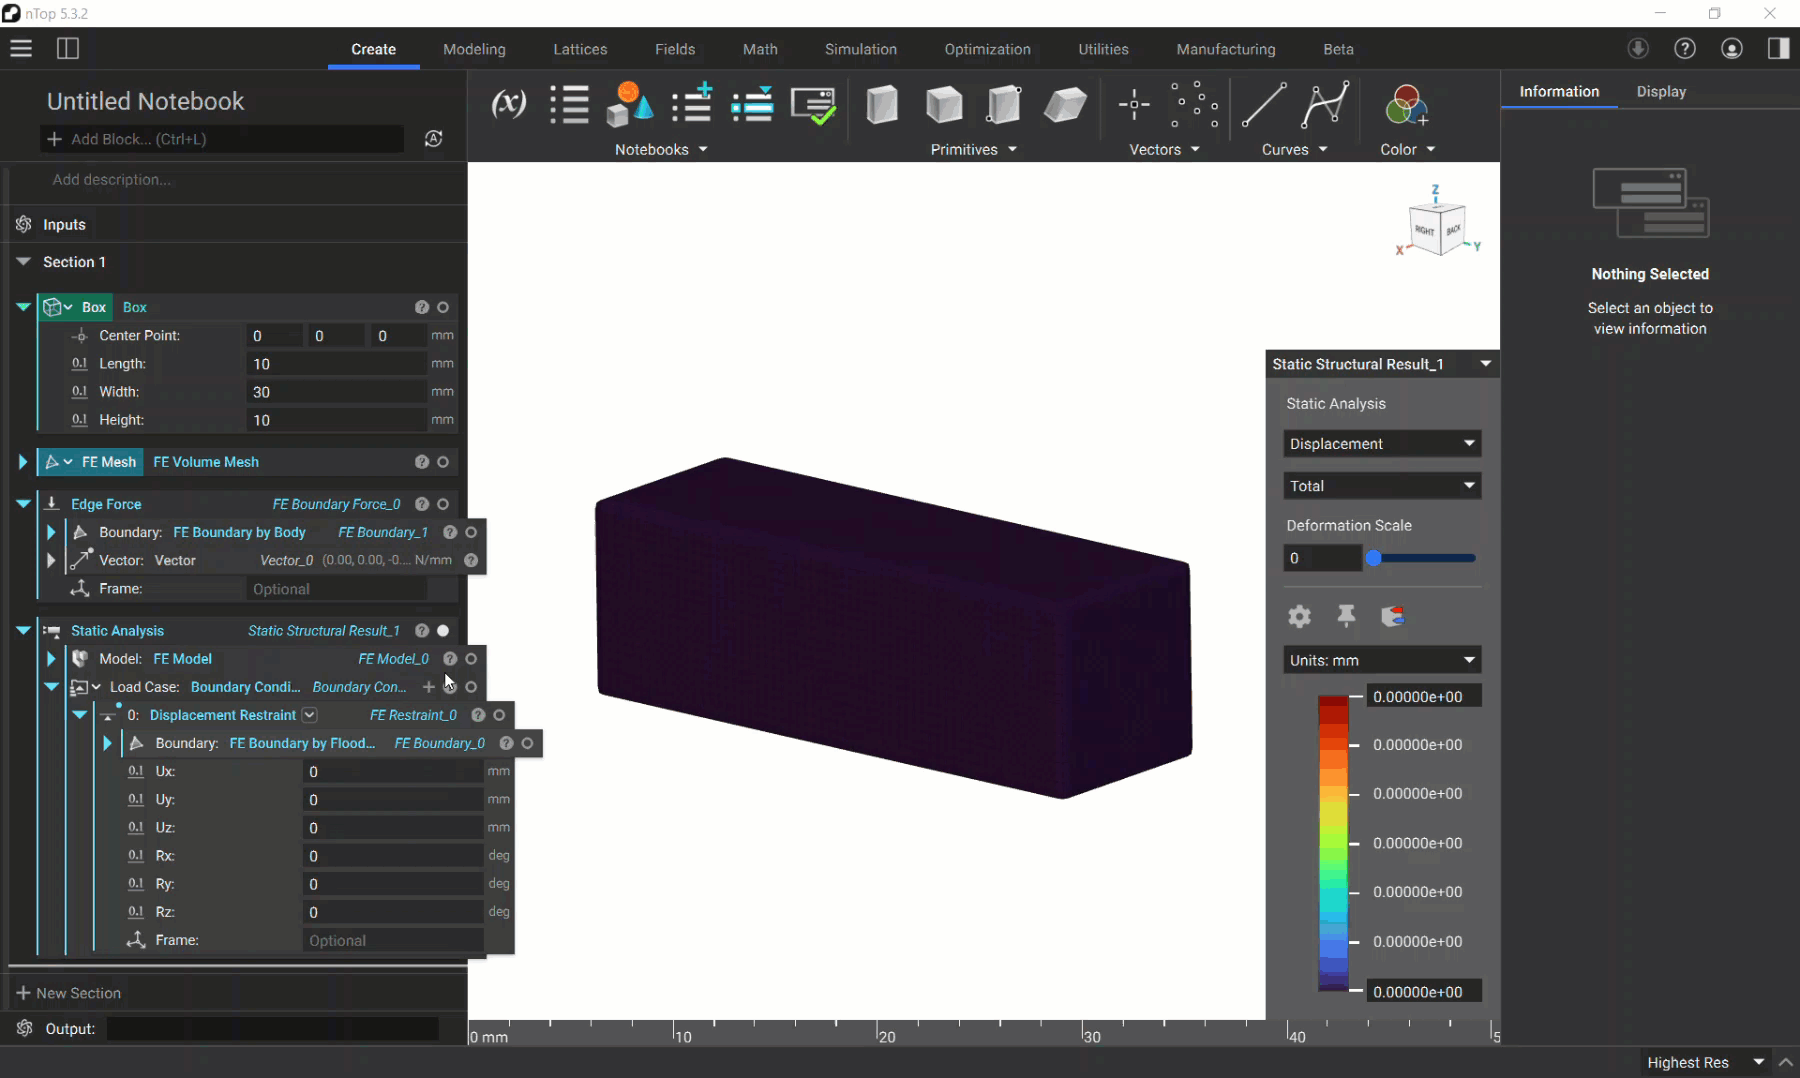Click New Section button
The width and height of the screenshot is (1800, 1078).
[69, 993]
